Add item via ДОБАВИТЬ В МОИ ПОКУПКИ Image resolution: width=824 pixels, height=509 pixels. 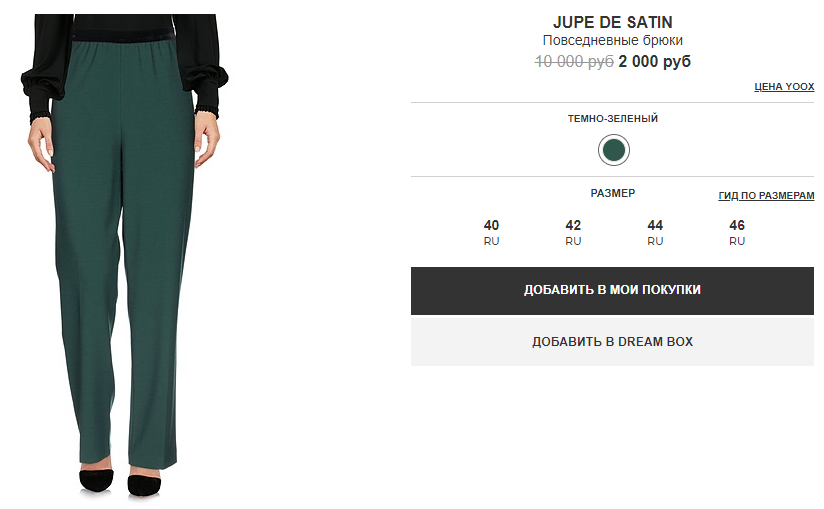(x=612, y=290)
